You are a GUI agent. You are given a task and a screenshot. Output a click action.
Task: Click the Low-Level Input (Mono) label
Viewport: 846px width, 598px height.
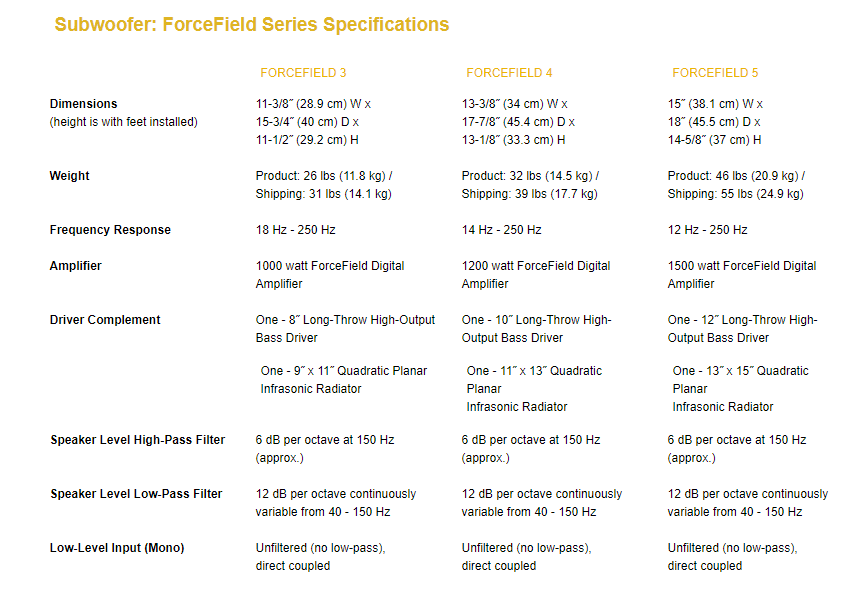tap(117, 548)
